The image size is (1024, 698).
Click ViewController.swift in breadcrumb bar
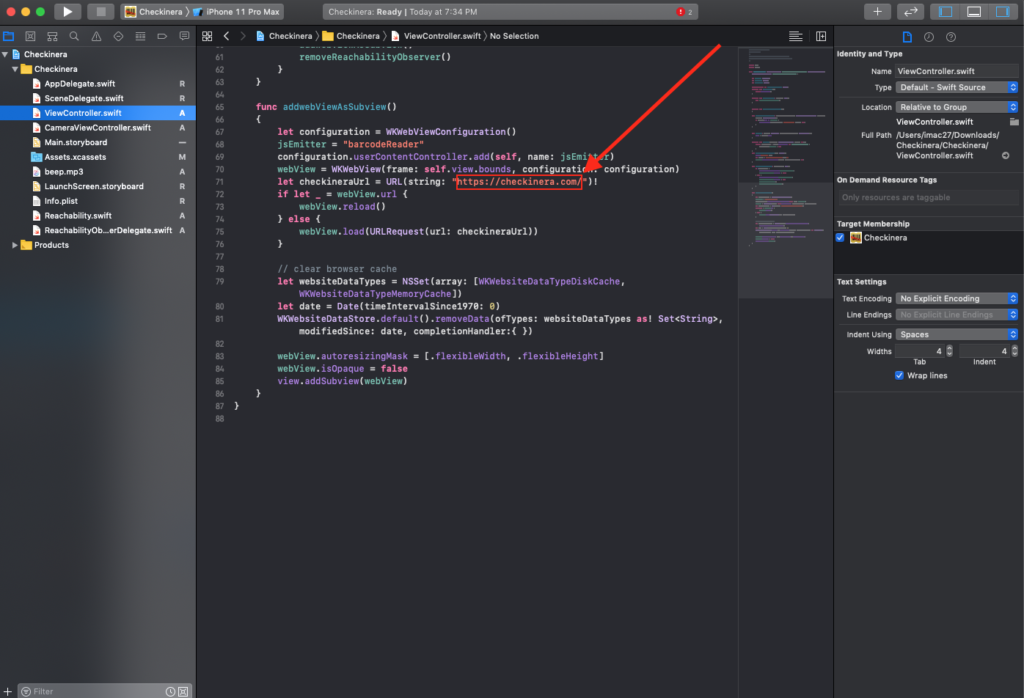click(x=436, y=37)
